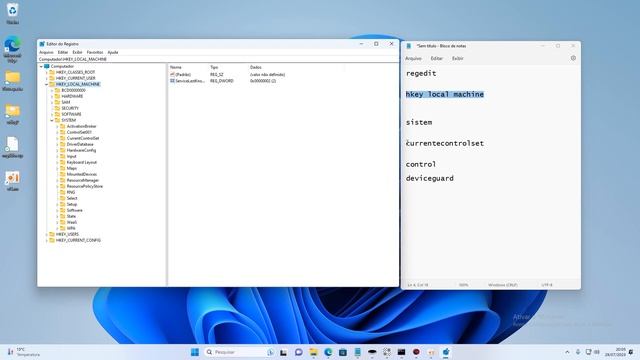
Task: Open Exibir menu in Registry Editor
Action: [77, 52]
